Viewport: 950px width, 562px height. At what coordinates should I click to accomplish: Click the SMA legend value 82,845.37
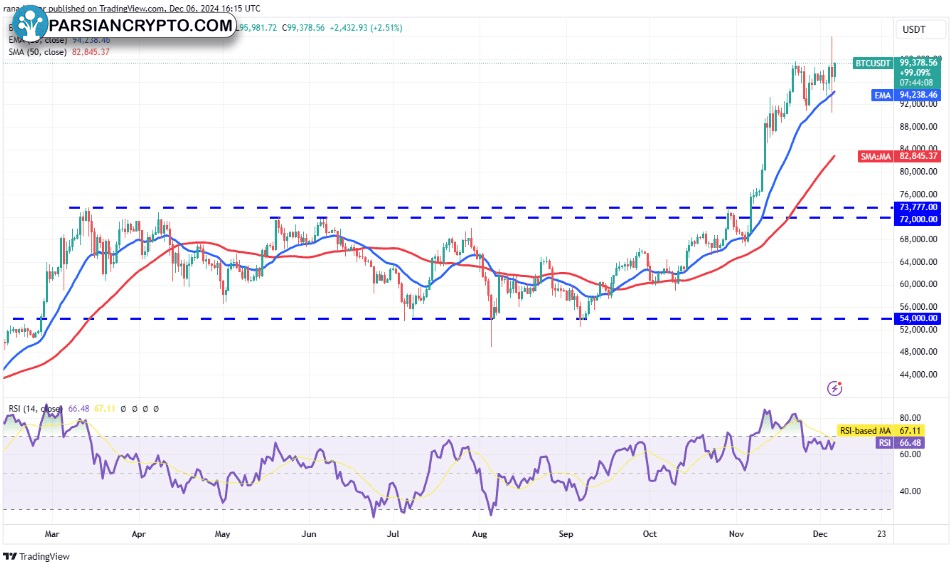point(91,52)
